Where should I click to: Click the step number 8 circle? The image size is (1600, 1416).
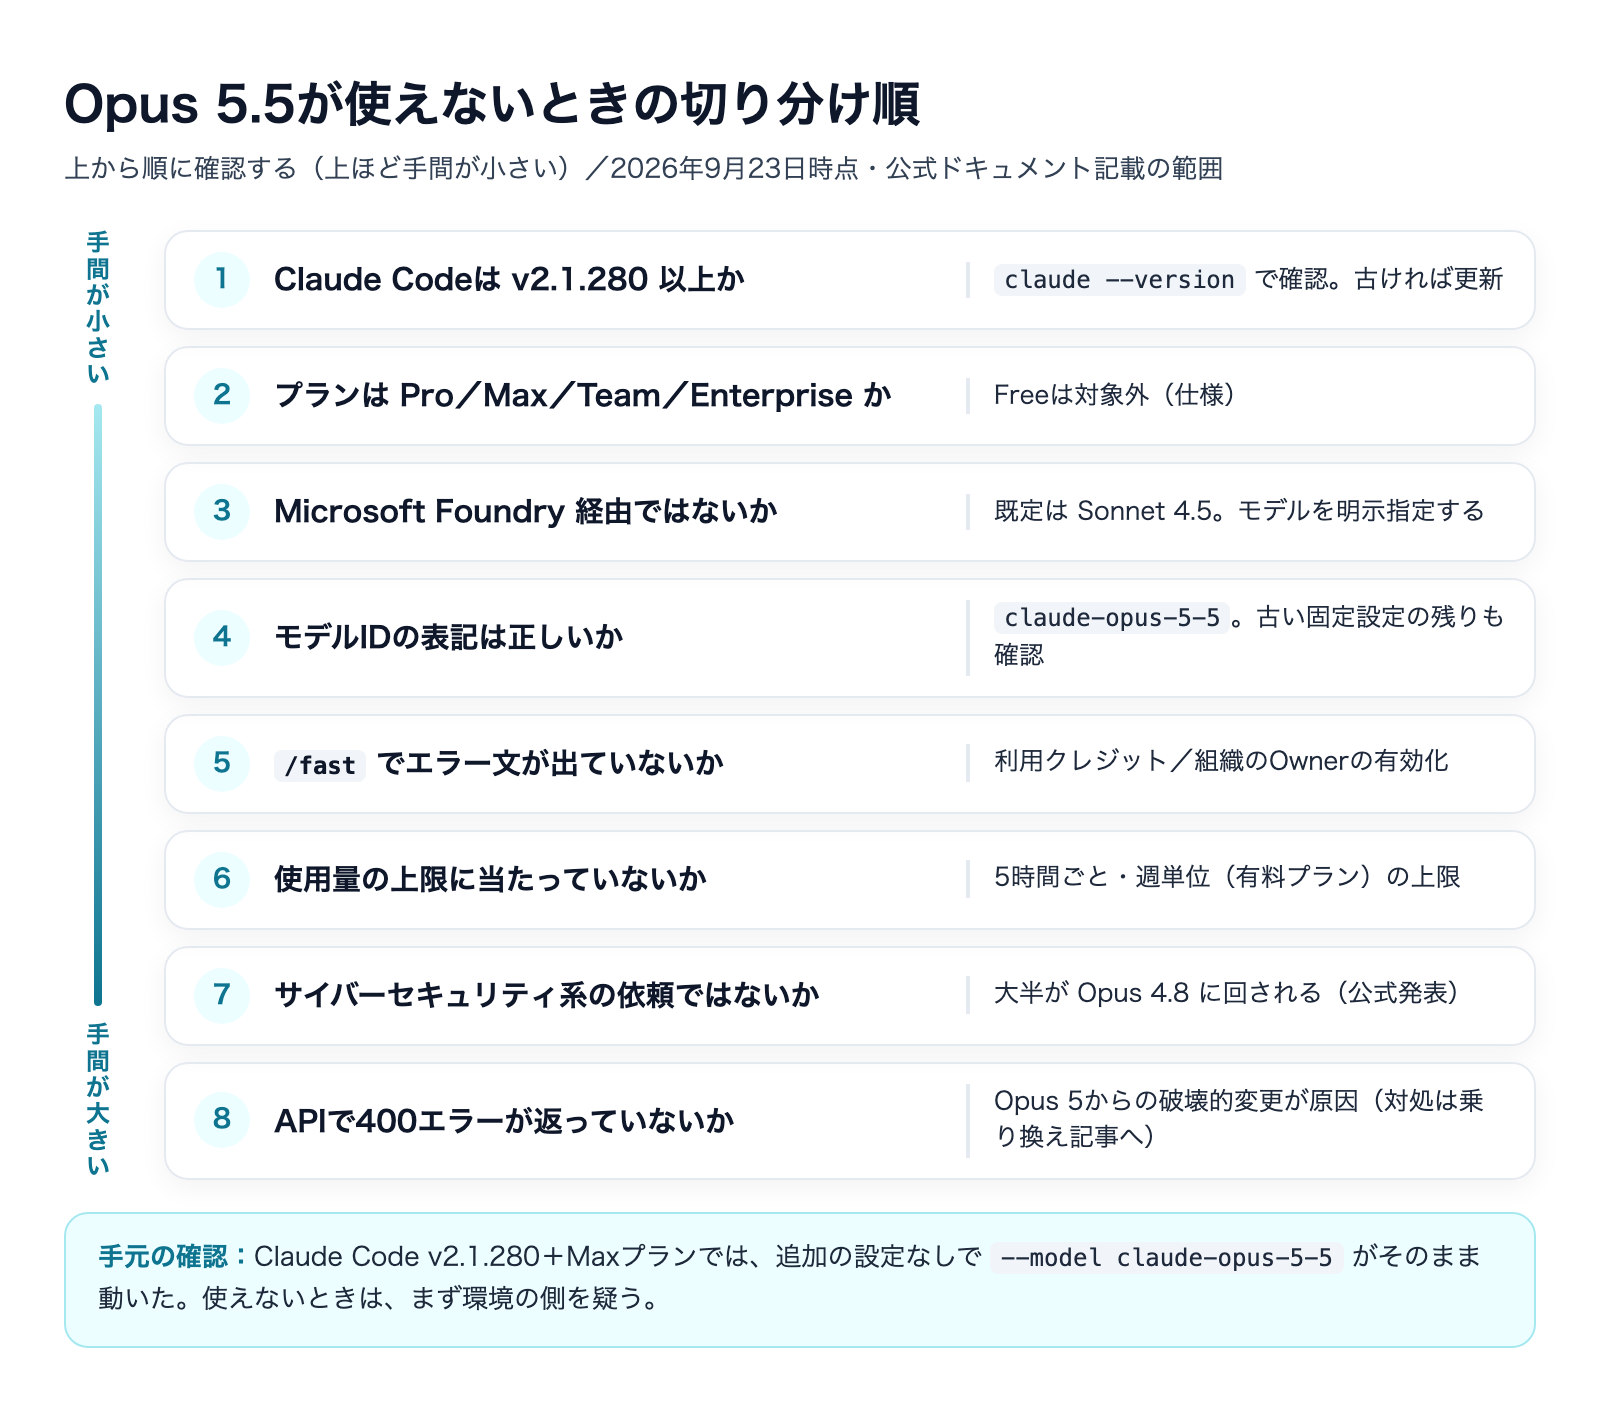tap(222, 1120)
